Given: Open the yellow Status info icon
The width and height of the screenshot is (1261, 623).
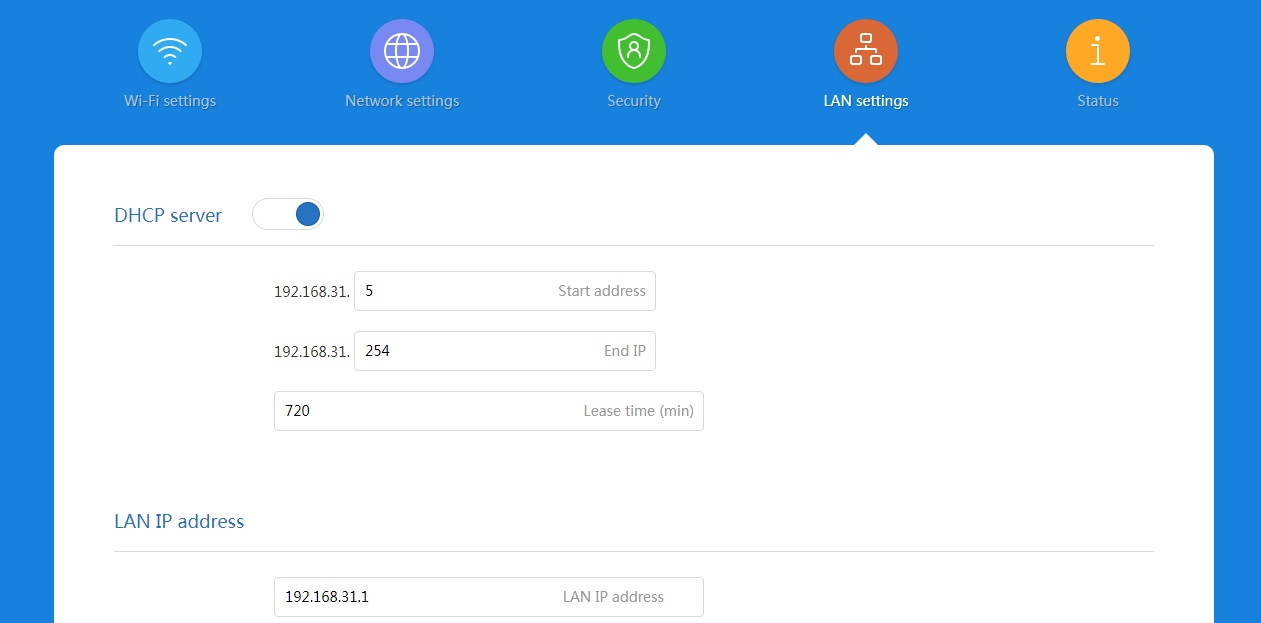Looking at the screenshot, I should pos(1098,51).
